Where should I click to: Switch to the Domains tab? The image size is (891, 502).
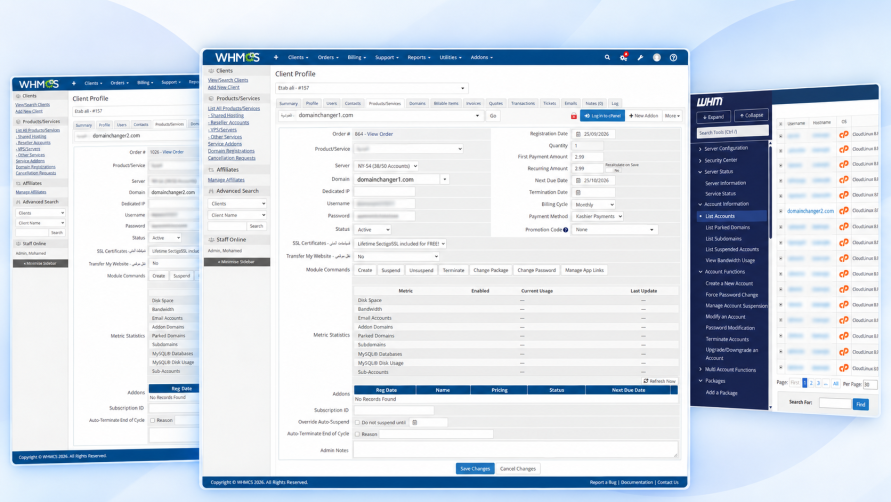tap(417, 103)
